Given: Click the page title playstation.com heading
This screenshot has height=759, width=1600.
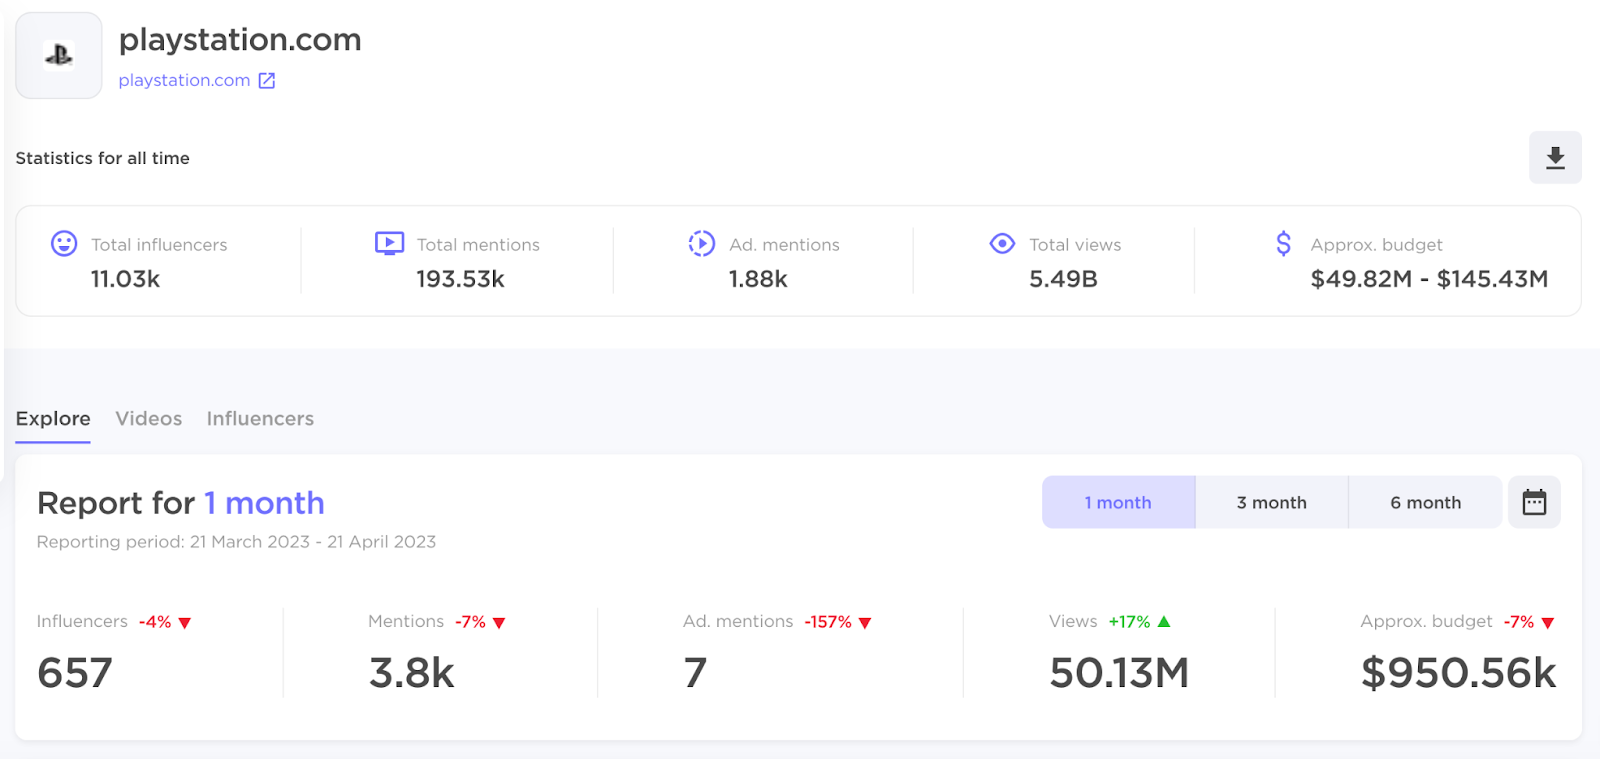Looking at the screenshot, I should pyautogui.click(x=240, y=40).
